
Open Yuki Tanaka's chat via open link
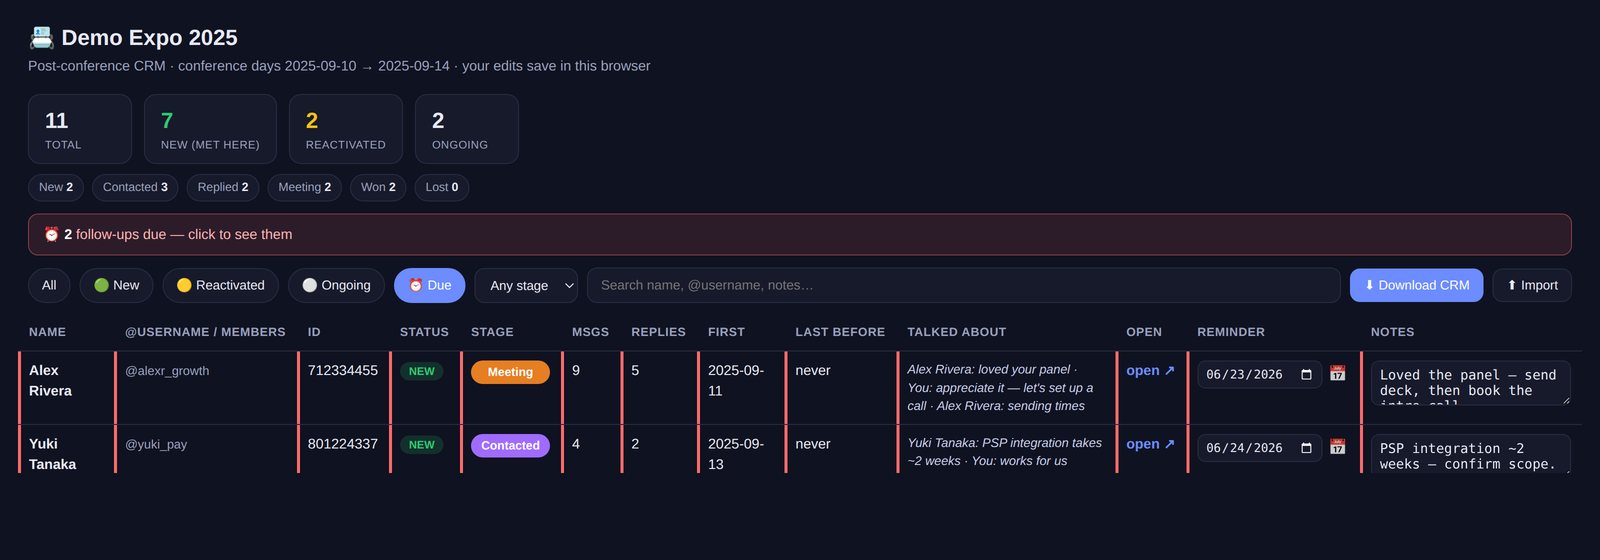pyautogui.click(x=1150, y=444)
